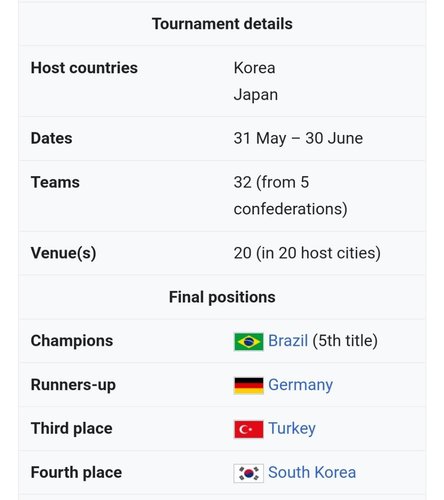444x500 pixels.
Task: Select the Final positions header
Action: coord(222,297)
